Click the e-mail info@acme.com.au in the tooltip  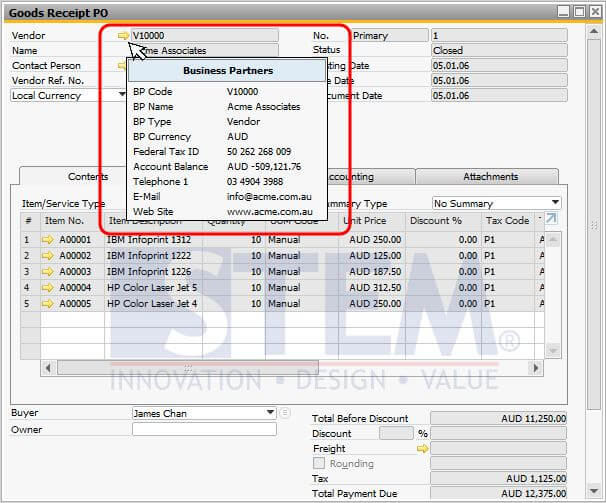pos(269,196)
